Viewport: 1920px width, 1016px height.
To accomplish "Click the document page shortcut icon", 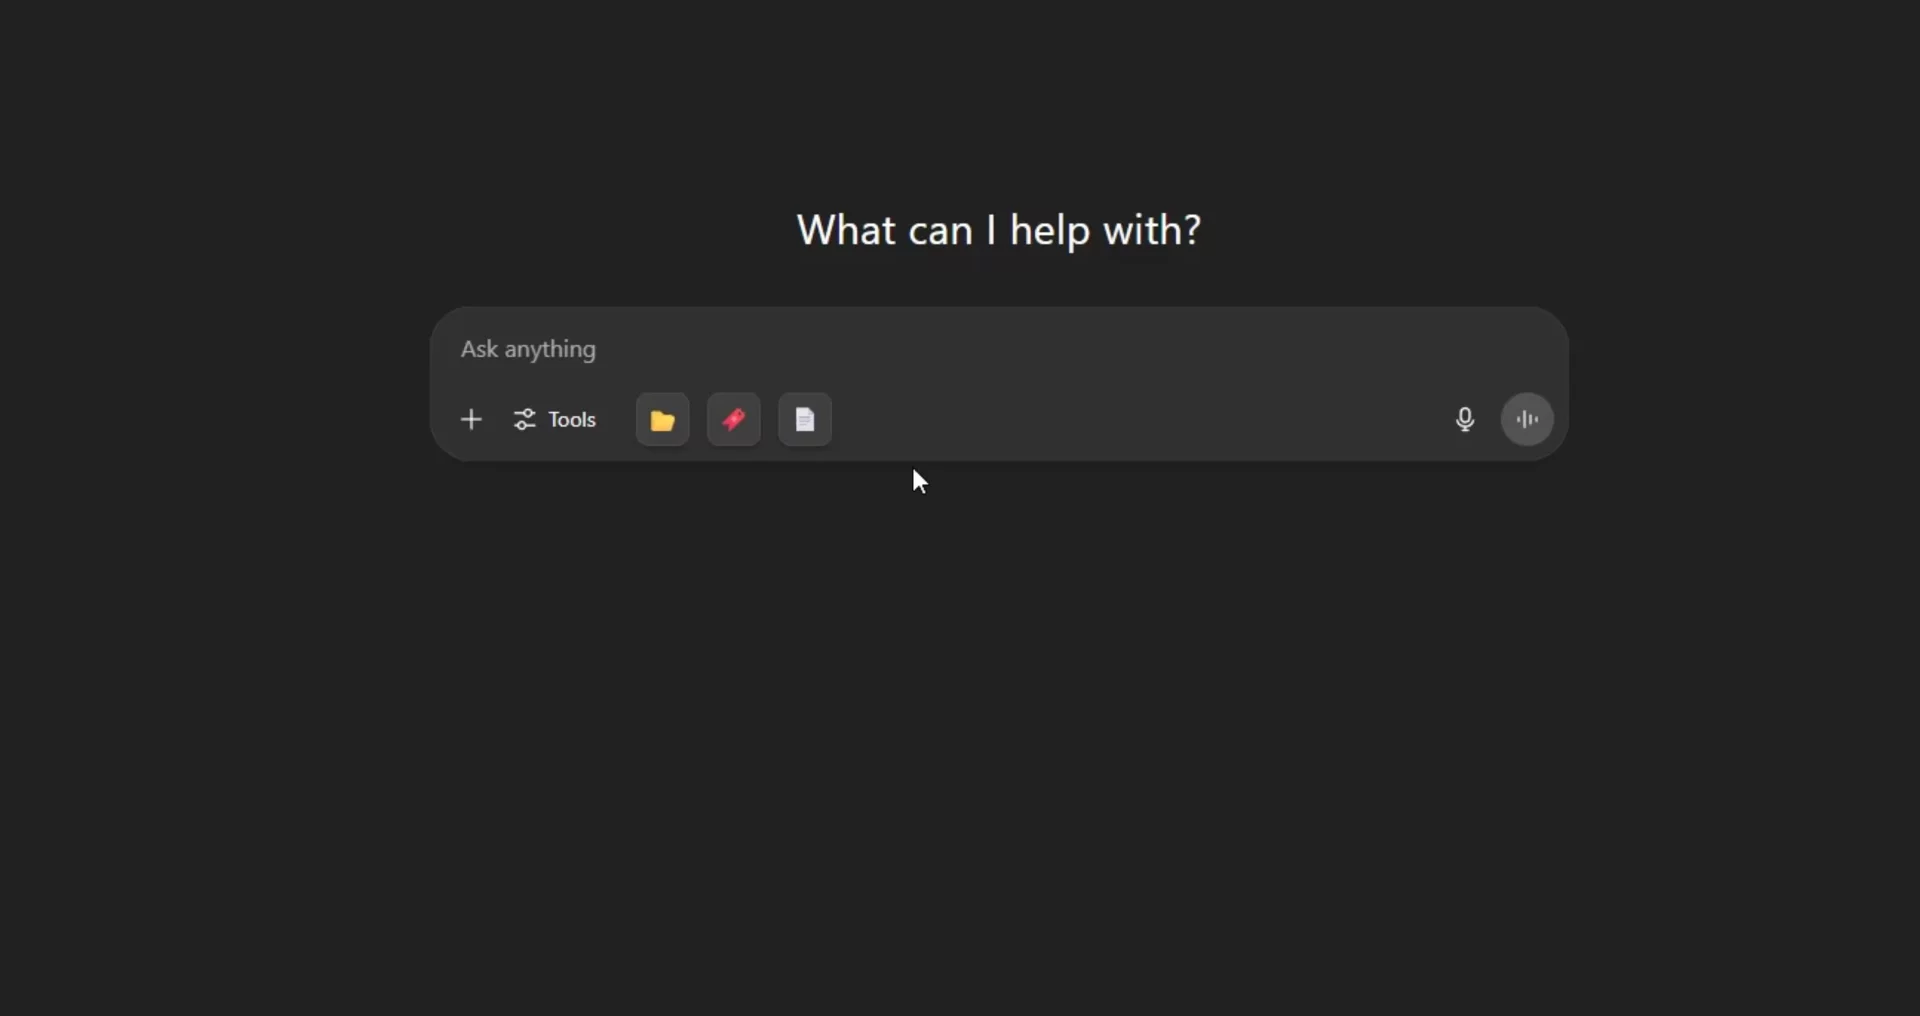I will (x=805, y=420).
